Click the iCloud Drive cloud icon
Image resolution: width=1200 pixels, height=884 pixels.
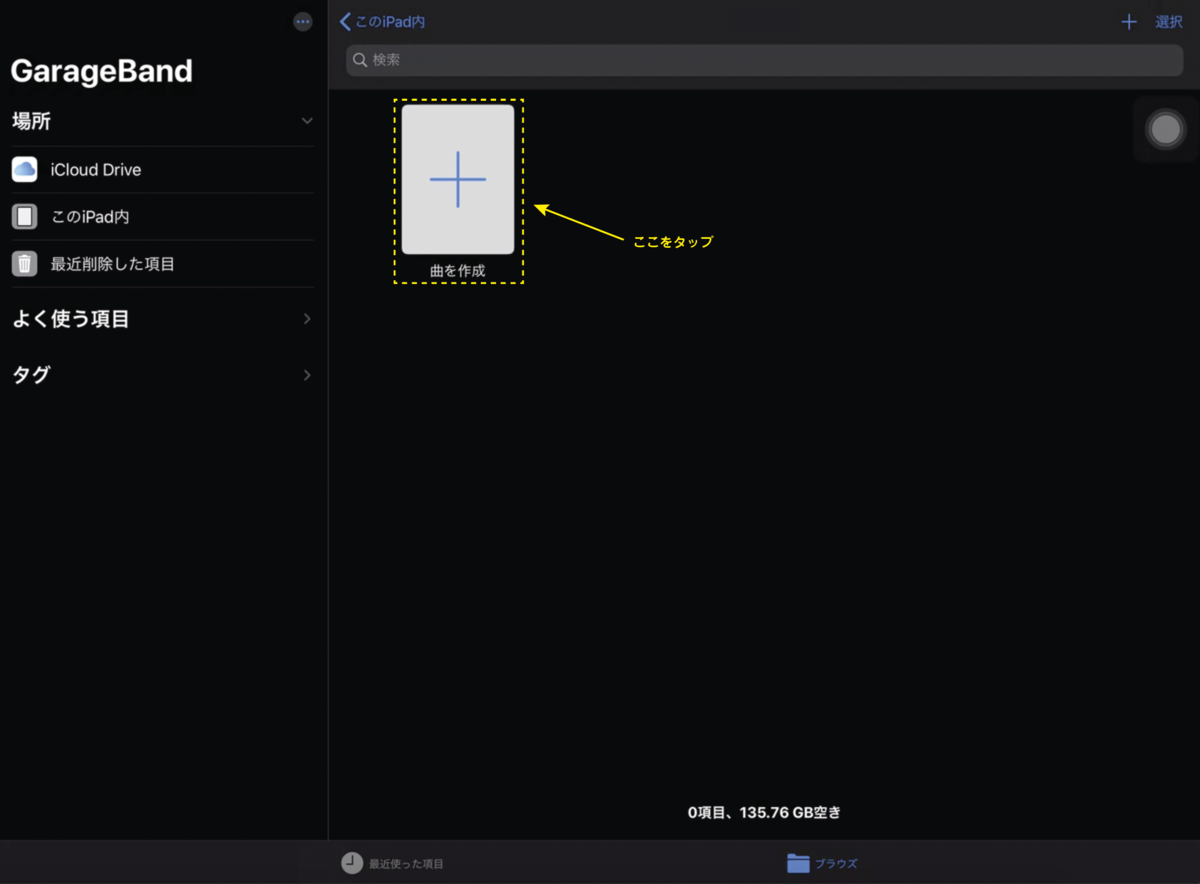25,169
